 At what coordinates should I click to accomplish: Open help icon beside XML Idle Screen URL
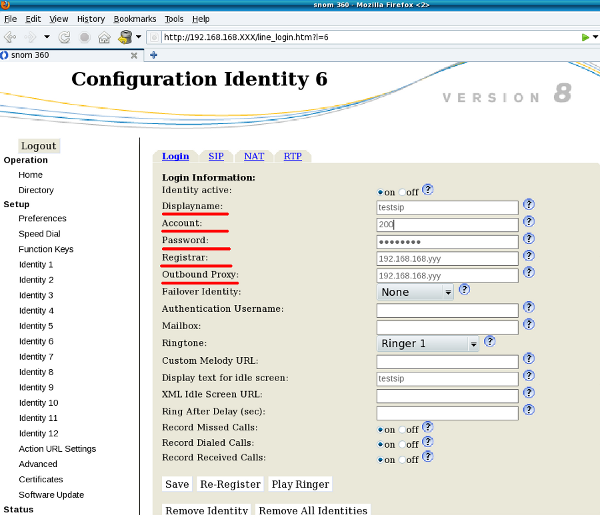(x=529, y=392)
